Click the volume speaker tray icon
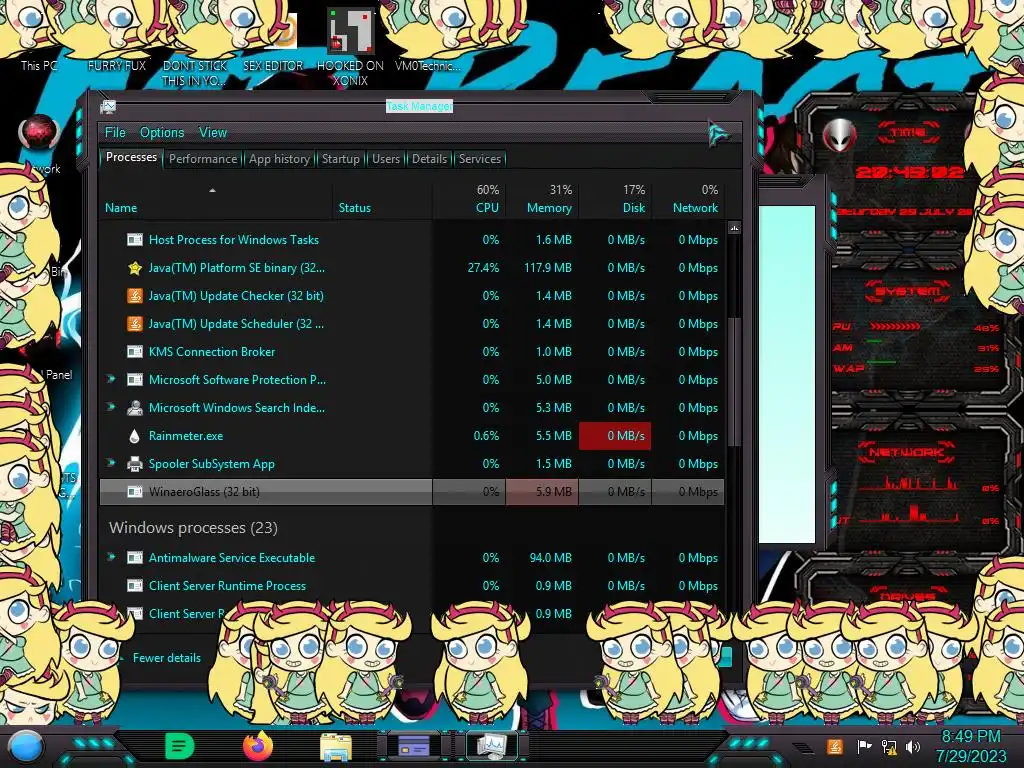This screenshot has height=768, width=1024. [x=913, y=746]
